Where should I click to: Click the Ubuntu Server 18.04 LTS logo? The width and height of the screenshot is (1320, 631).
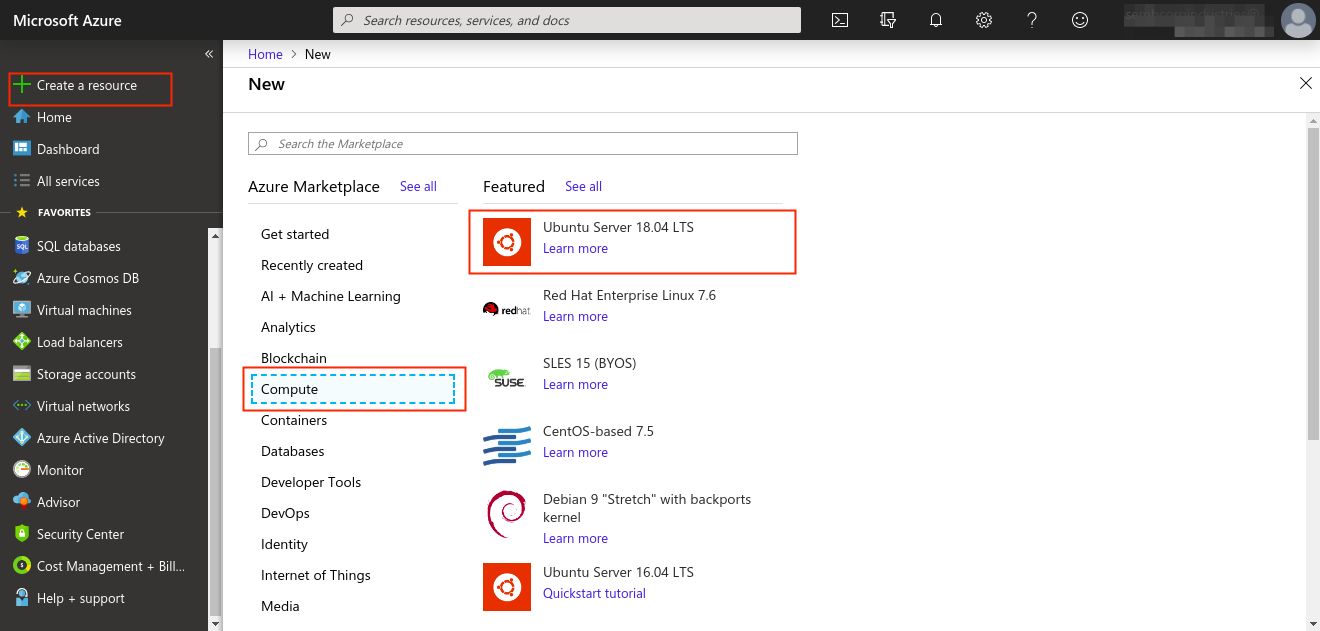[507, 242]
